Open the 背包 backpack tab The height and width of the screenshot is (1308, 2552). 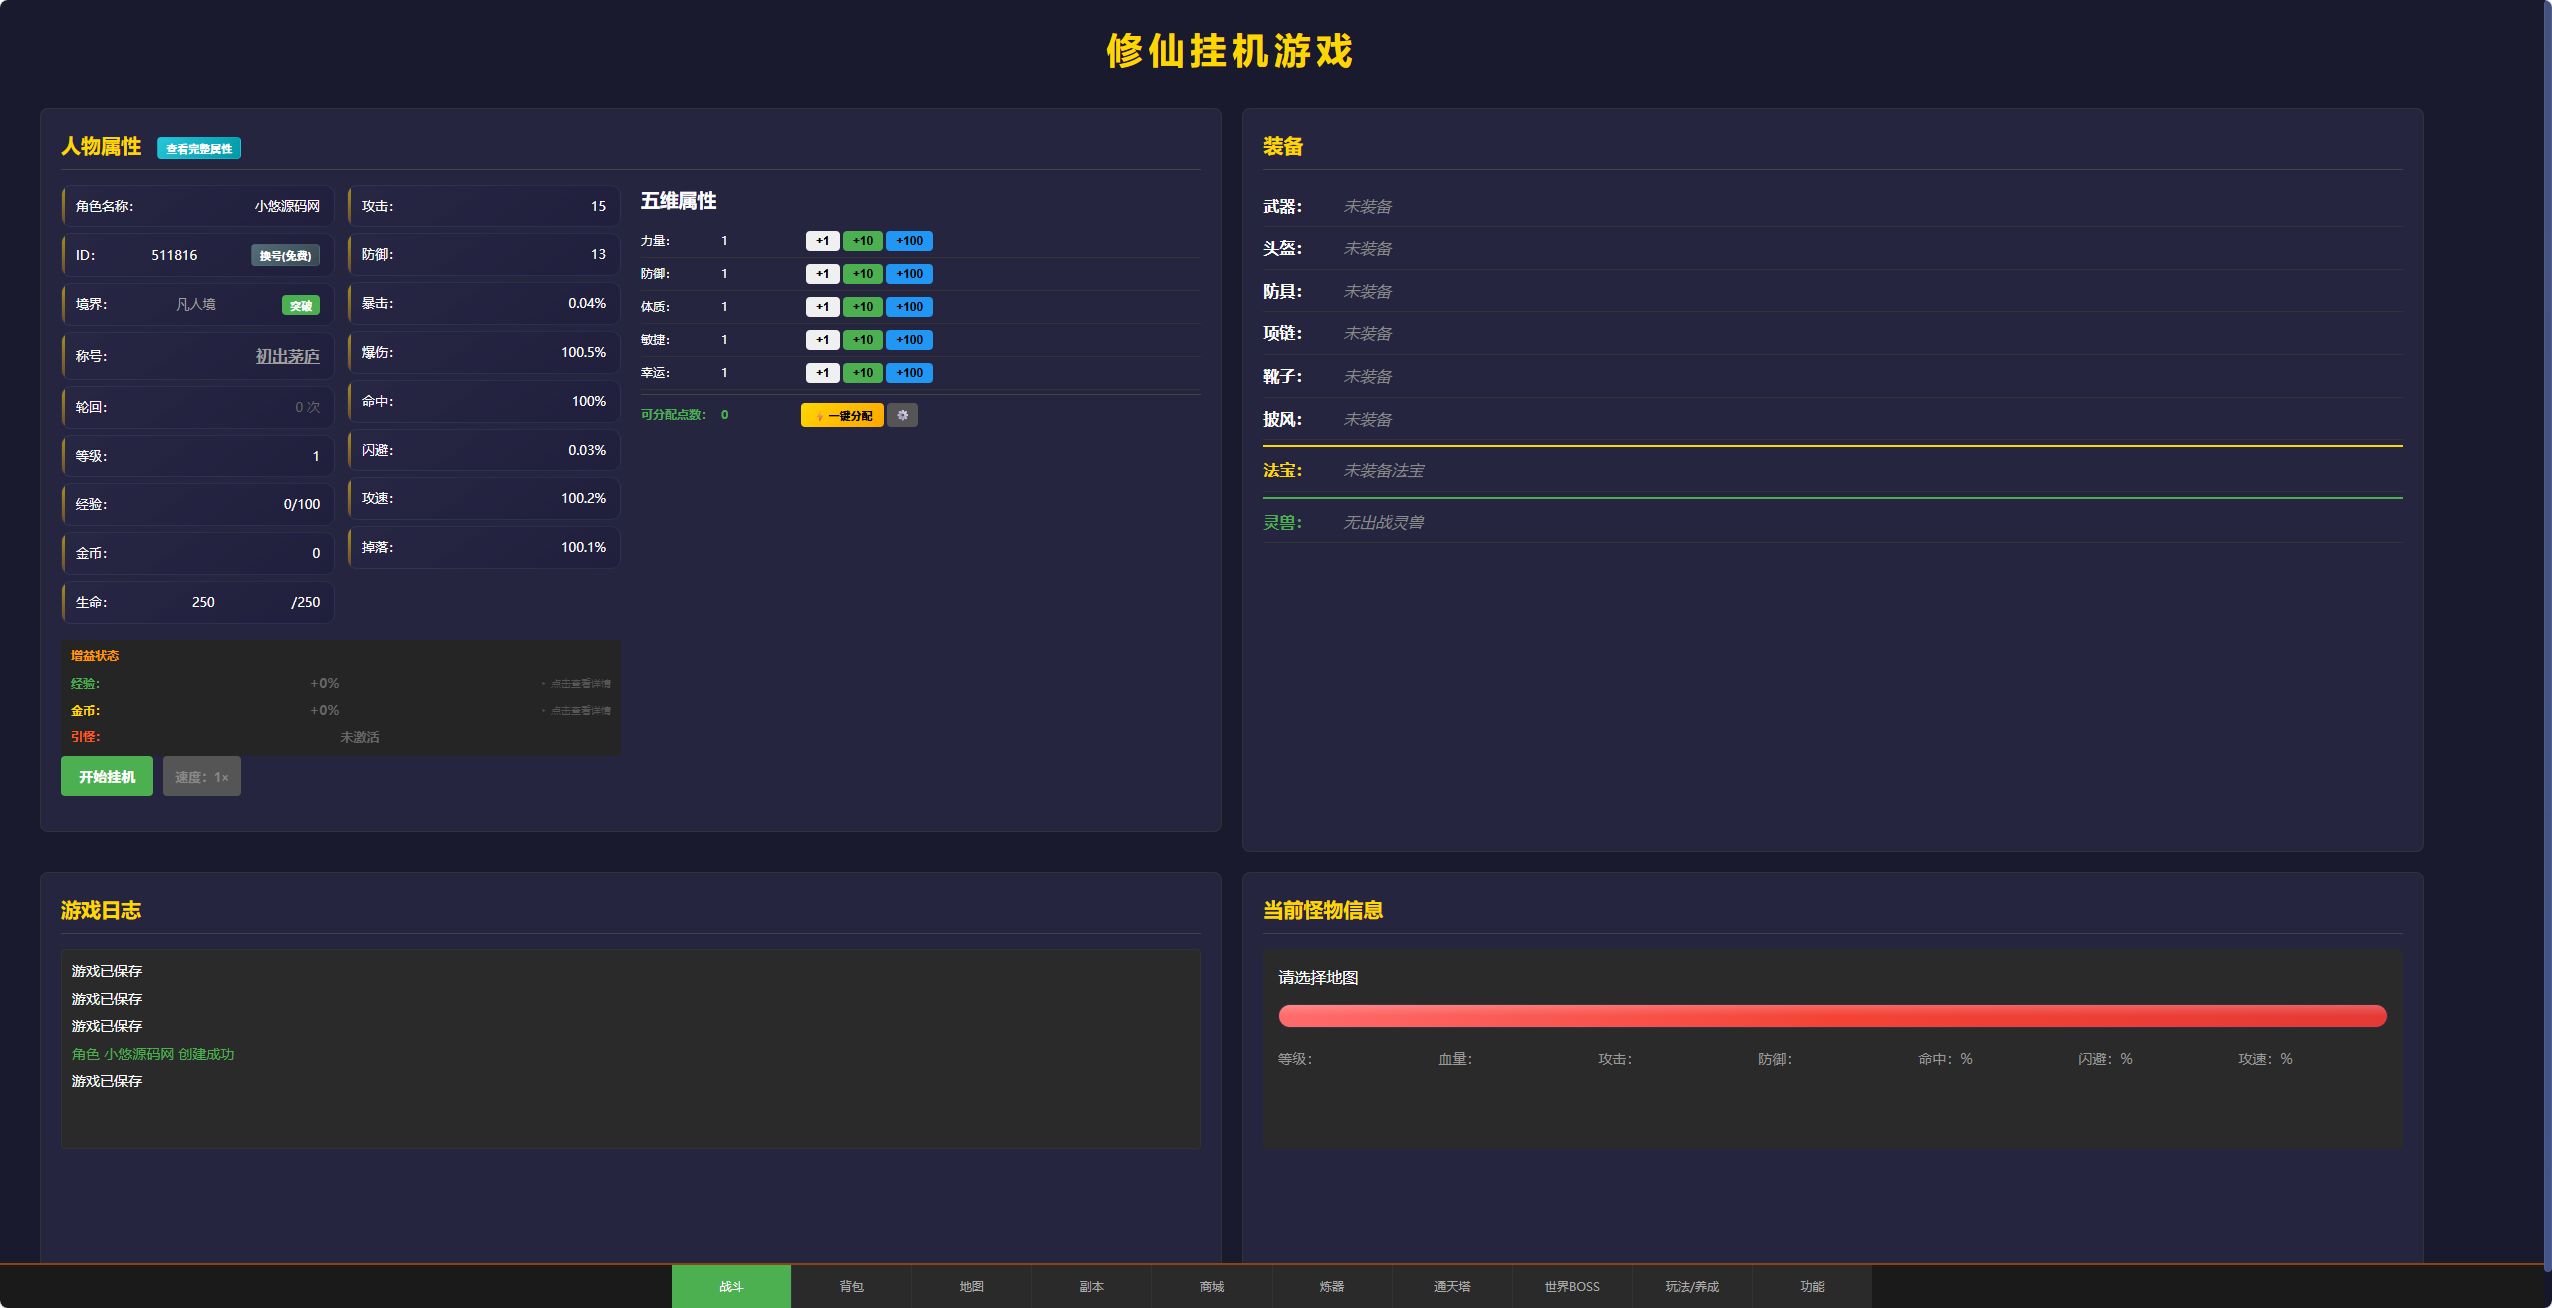click(851, 1286)
